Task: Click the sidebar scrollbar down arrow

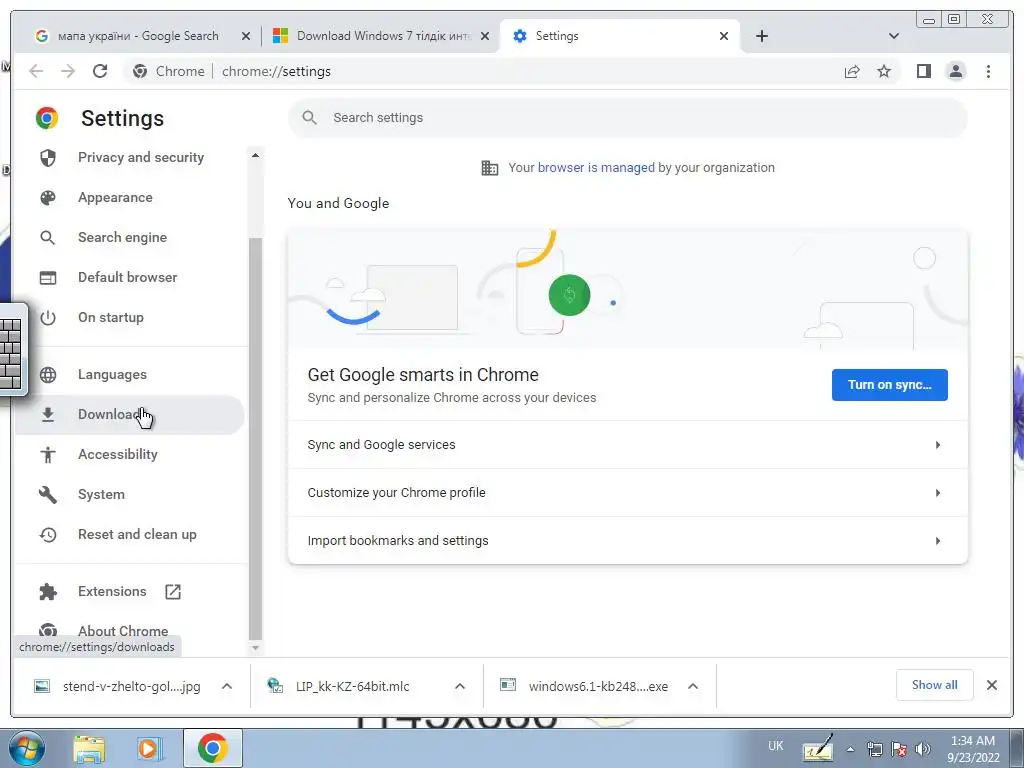Action: (255, 648)
